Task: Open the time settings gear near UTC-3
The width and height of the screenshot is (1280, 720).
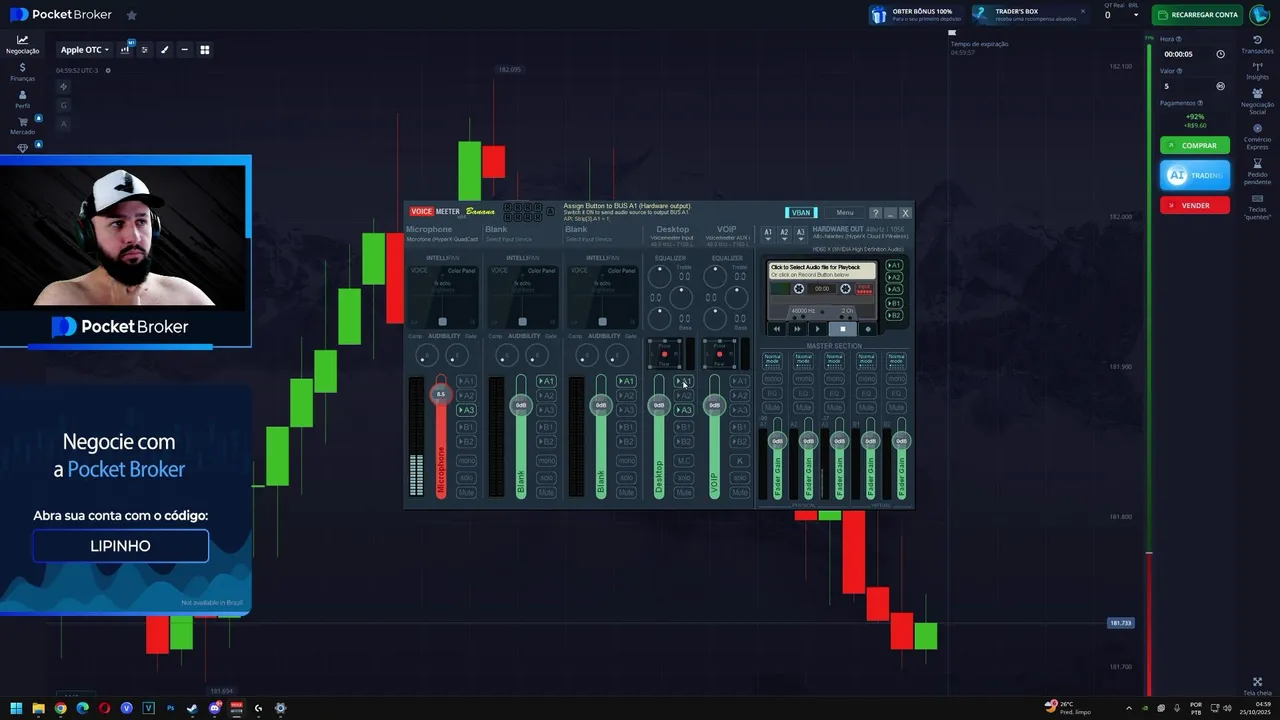Action: coord(108,70)
